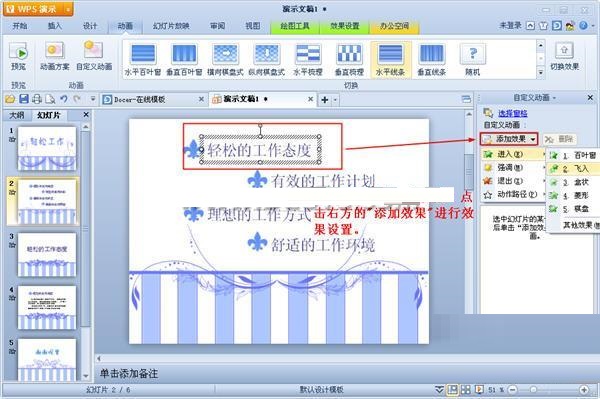
Task: Choose 百叶窗 entrance effect
Action: point(573,155)
